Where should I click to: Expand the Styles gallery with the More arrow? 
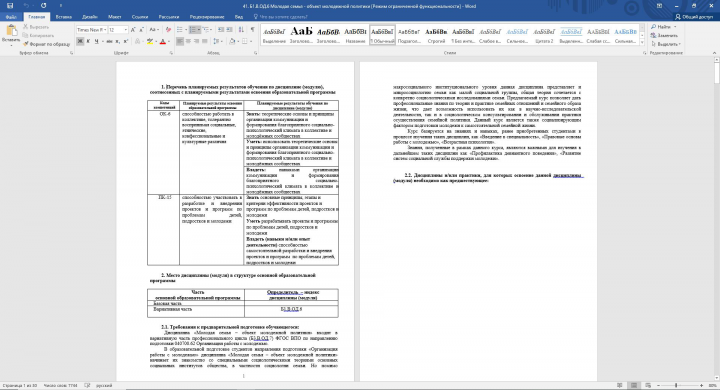coord(642,42)
